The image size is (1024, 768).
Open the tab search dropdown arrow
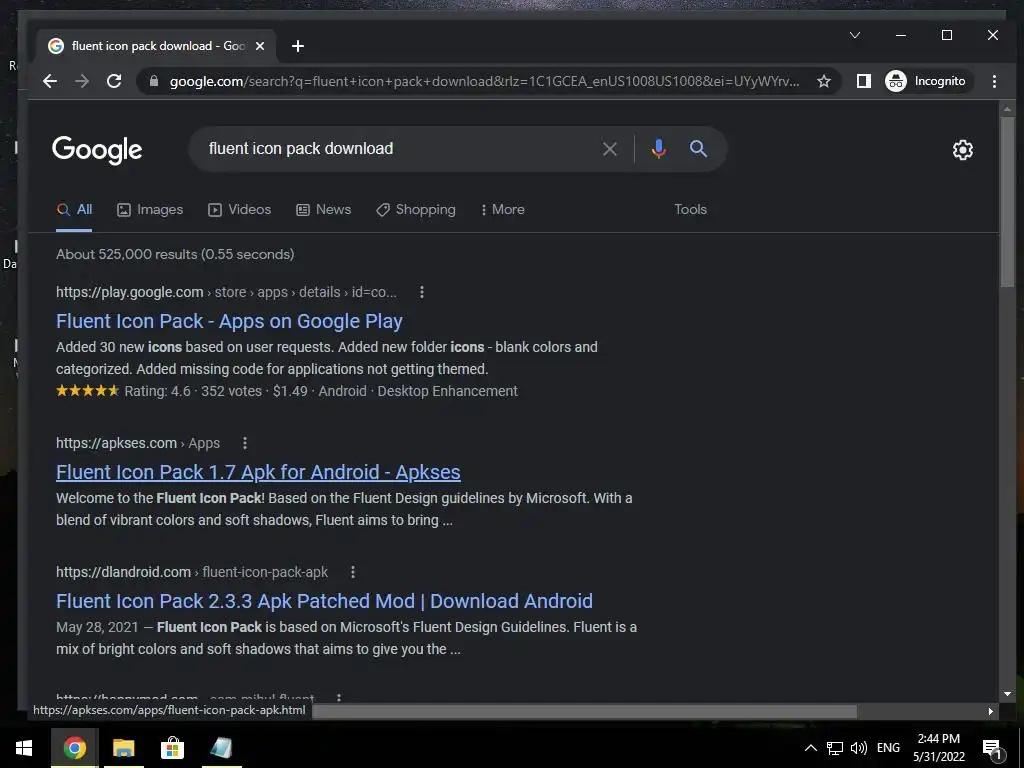855,35
